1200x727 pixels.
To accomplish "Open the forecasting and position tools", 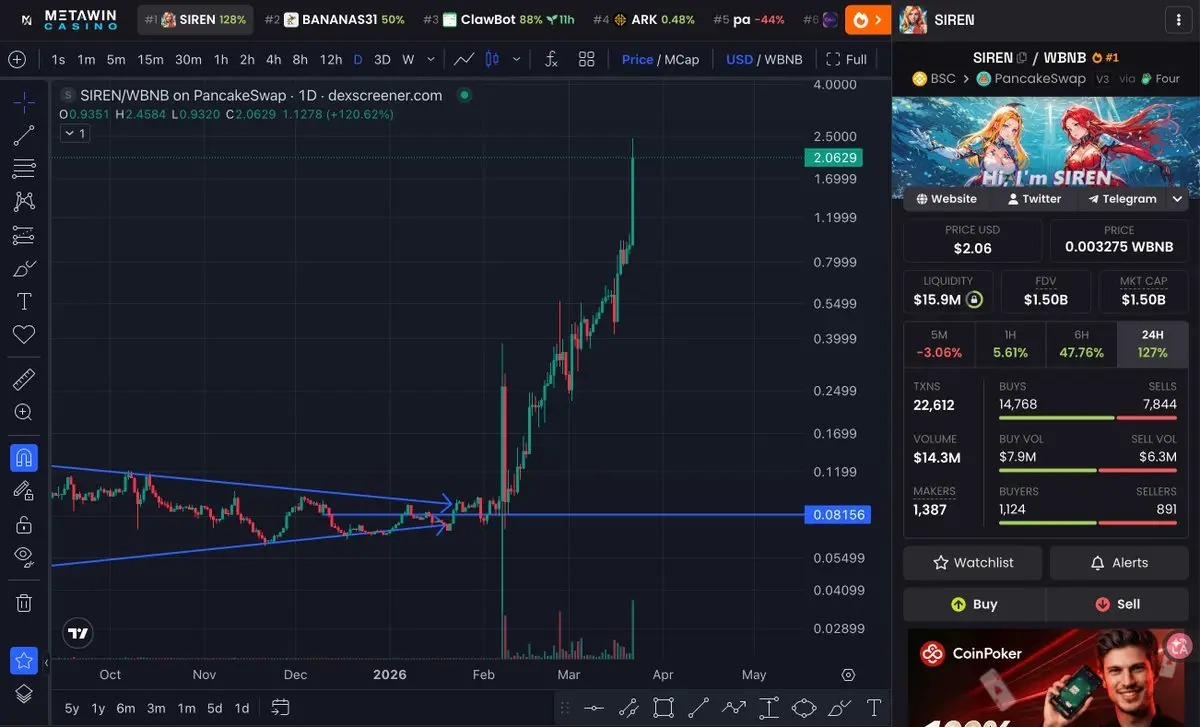I will click(x=24, y=235).
